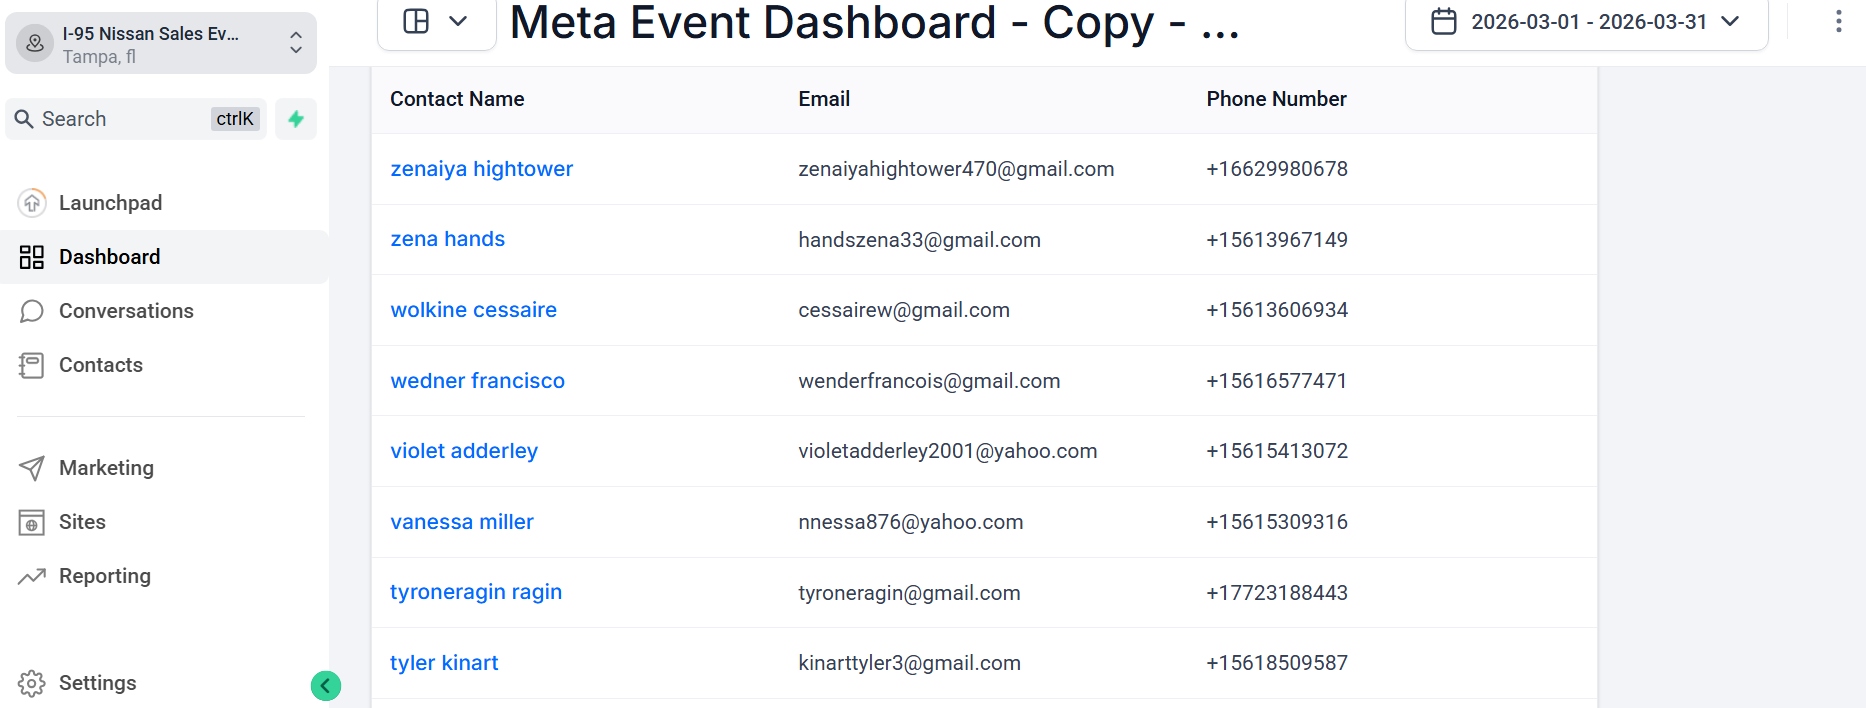Click the green lightning bolt quick actions icon
1866x708 pixels.
click(296, 119)
